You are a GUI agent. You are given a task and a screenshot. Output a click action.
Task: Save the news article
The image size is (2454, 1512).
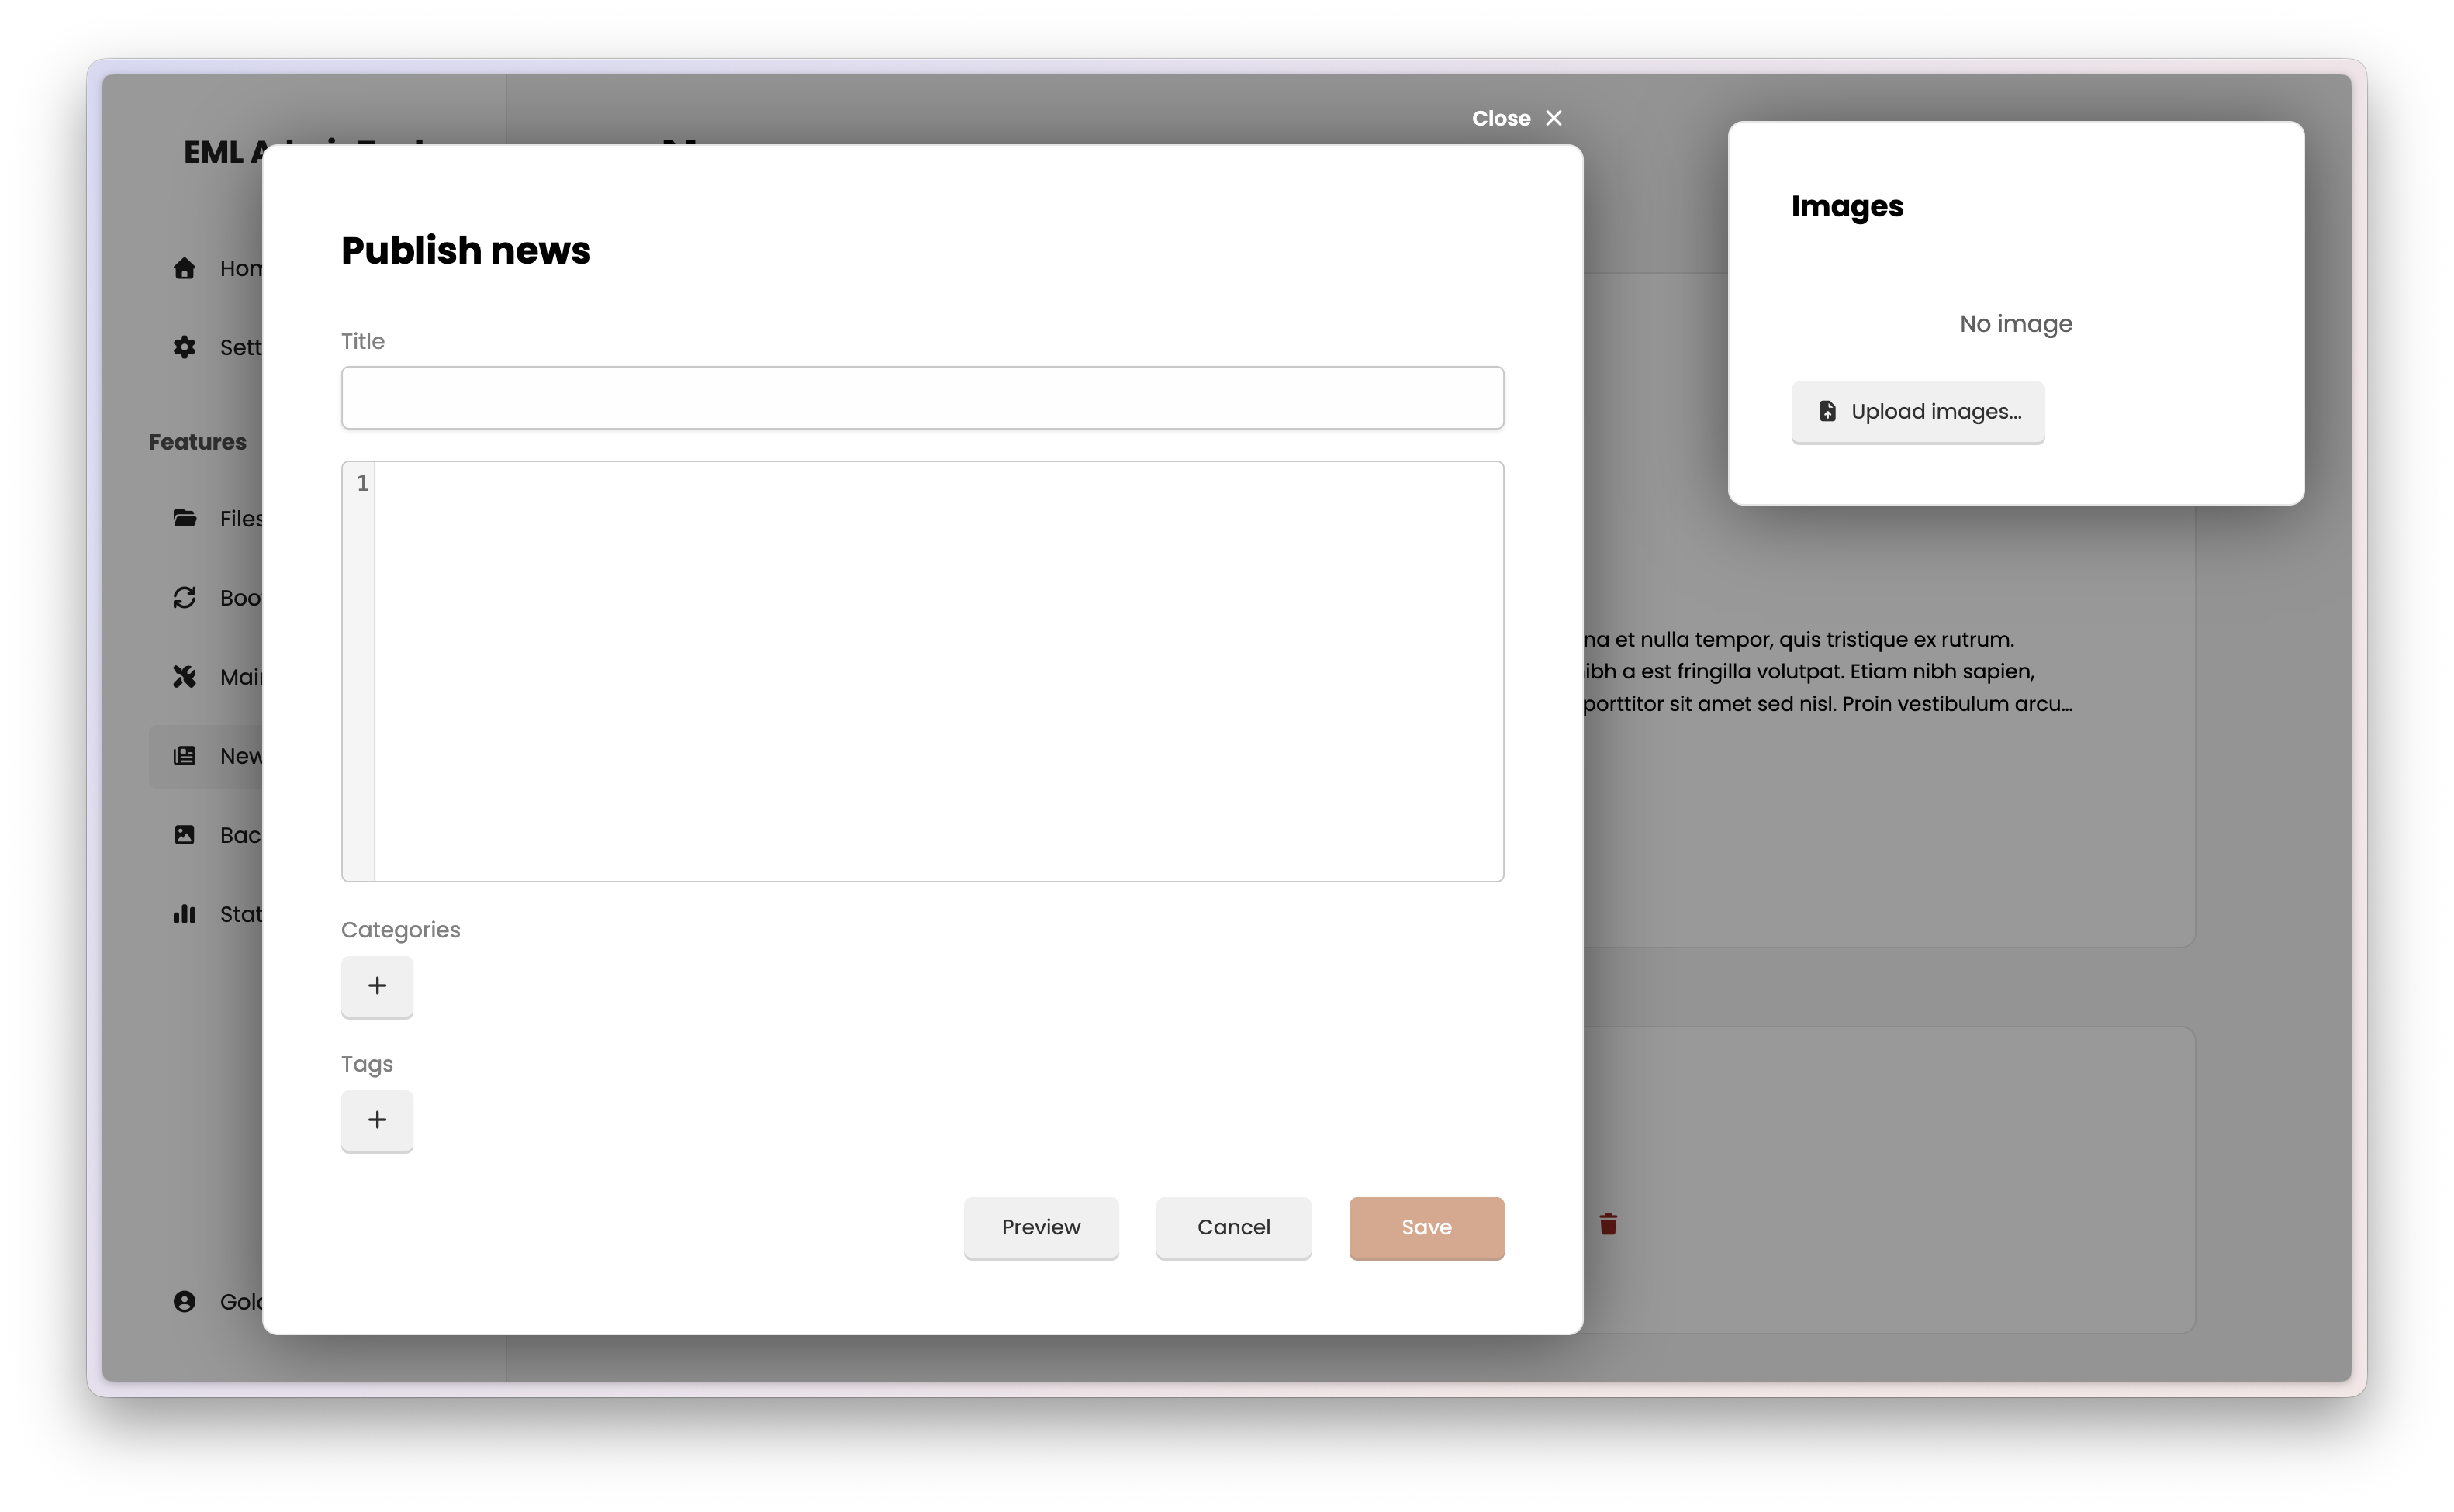click(1426, 1228)
